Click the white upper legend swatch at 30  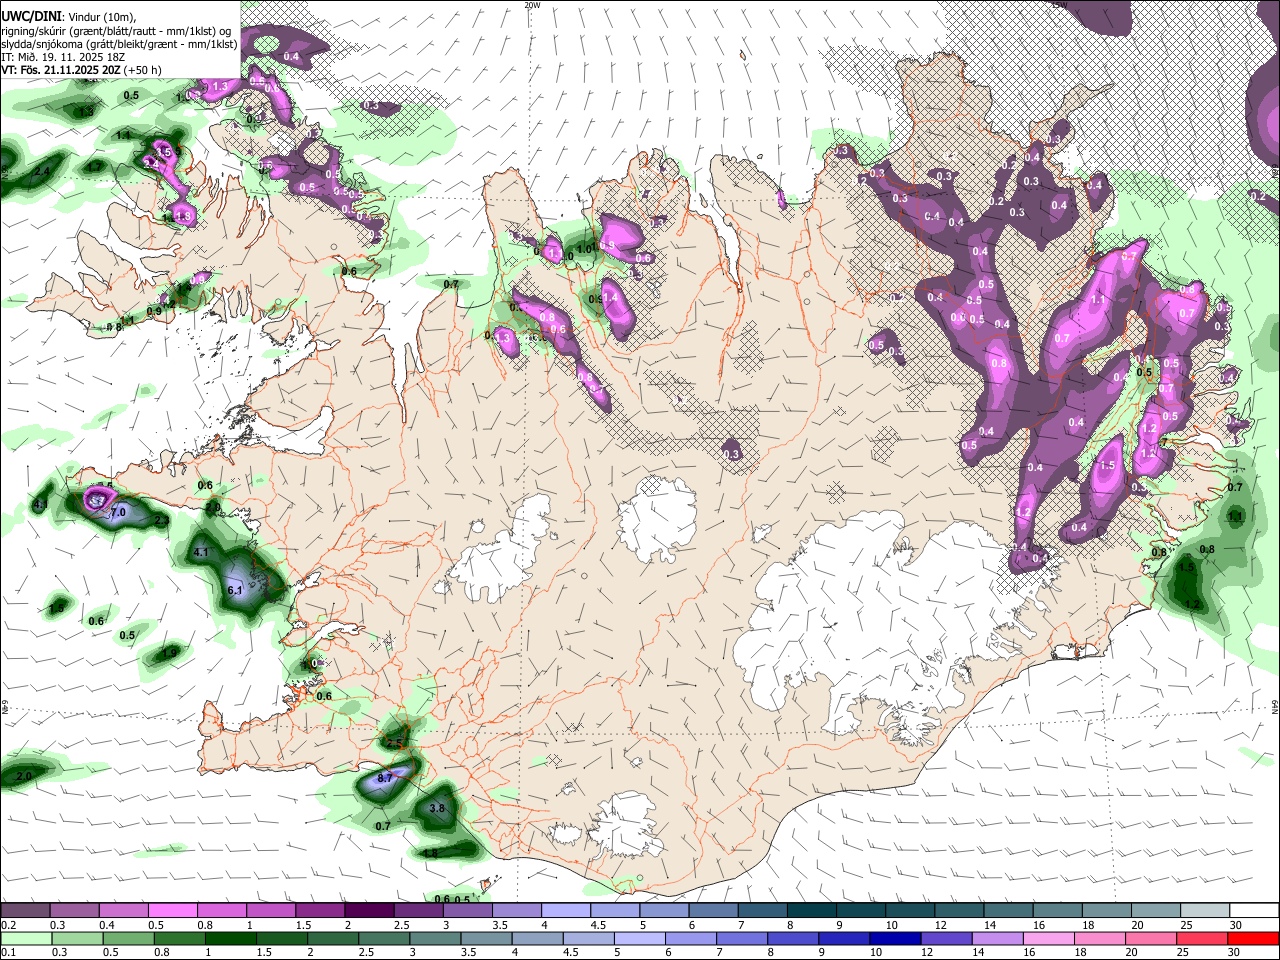pyautogui.click(x=1255, y=910)
